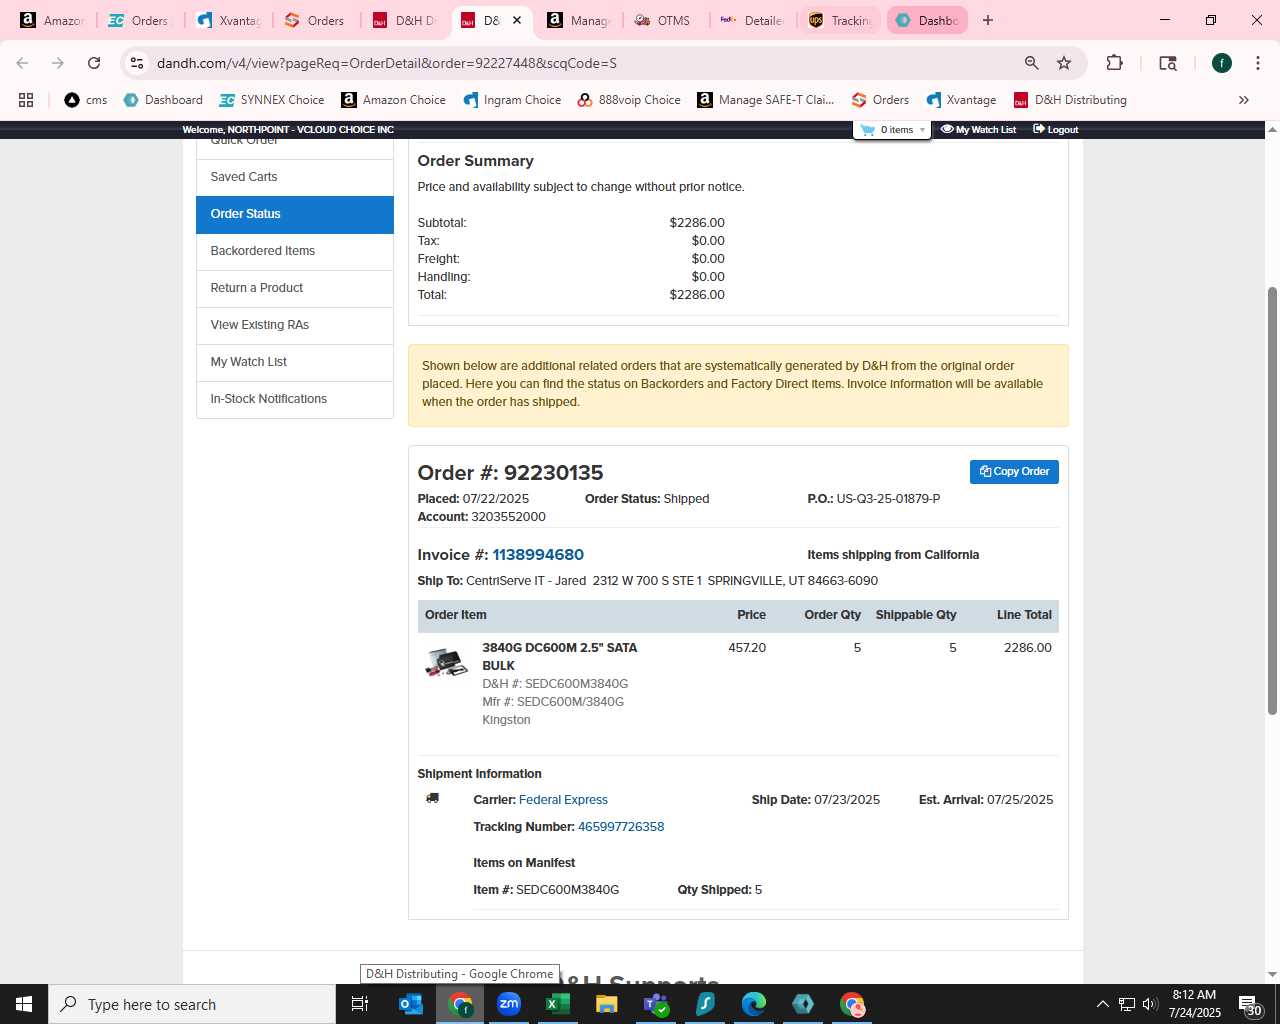Switch to the Tracking UPS tab
1280x1024 pixels.
coord(841,20)
